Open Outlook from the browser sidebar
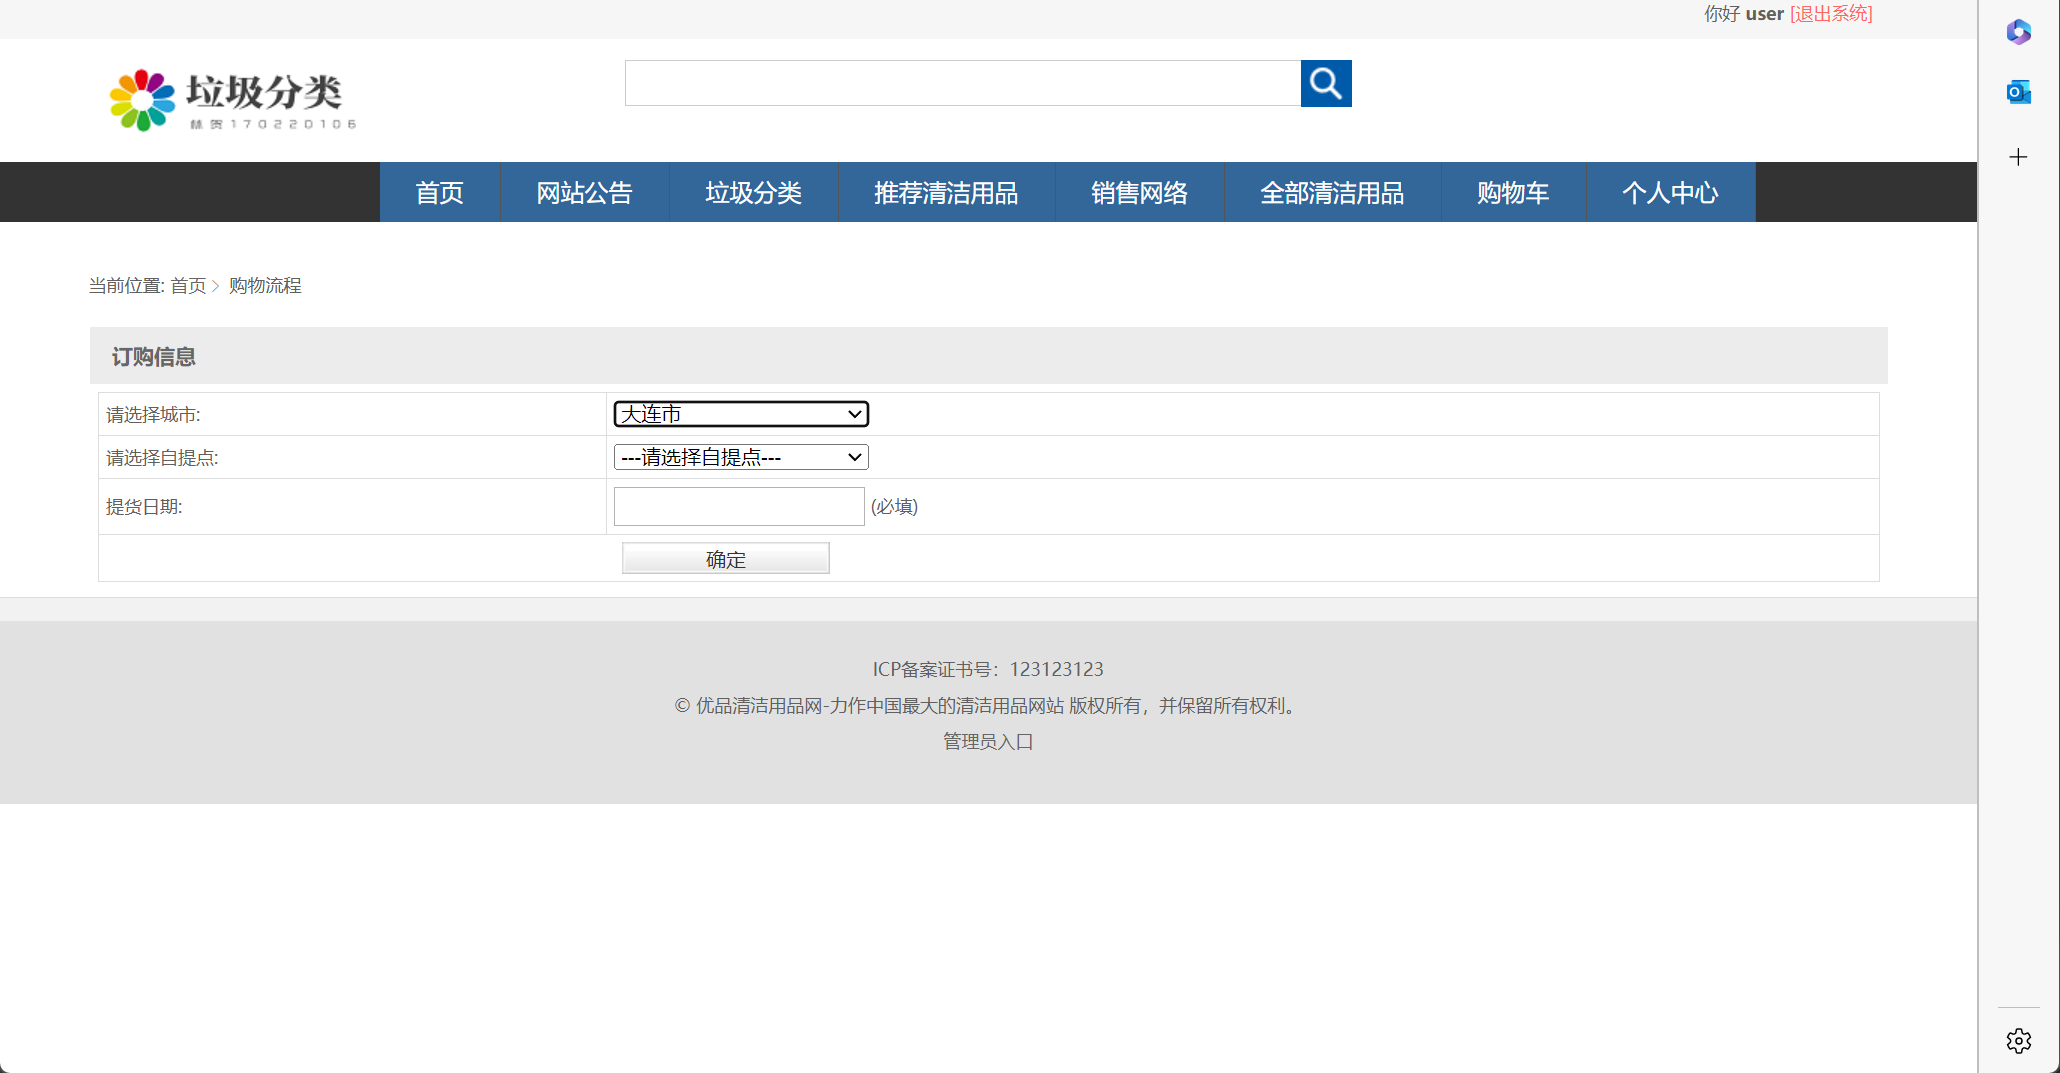The image size is (2060, 1073). click(x=2018, y=91)
